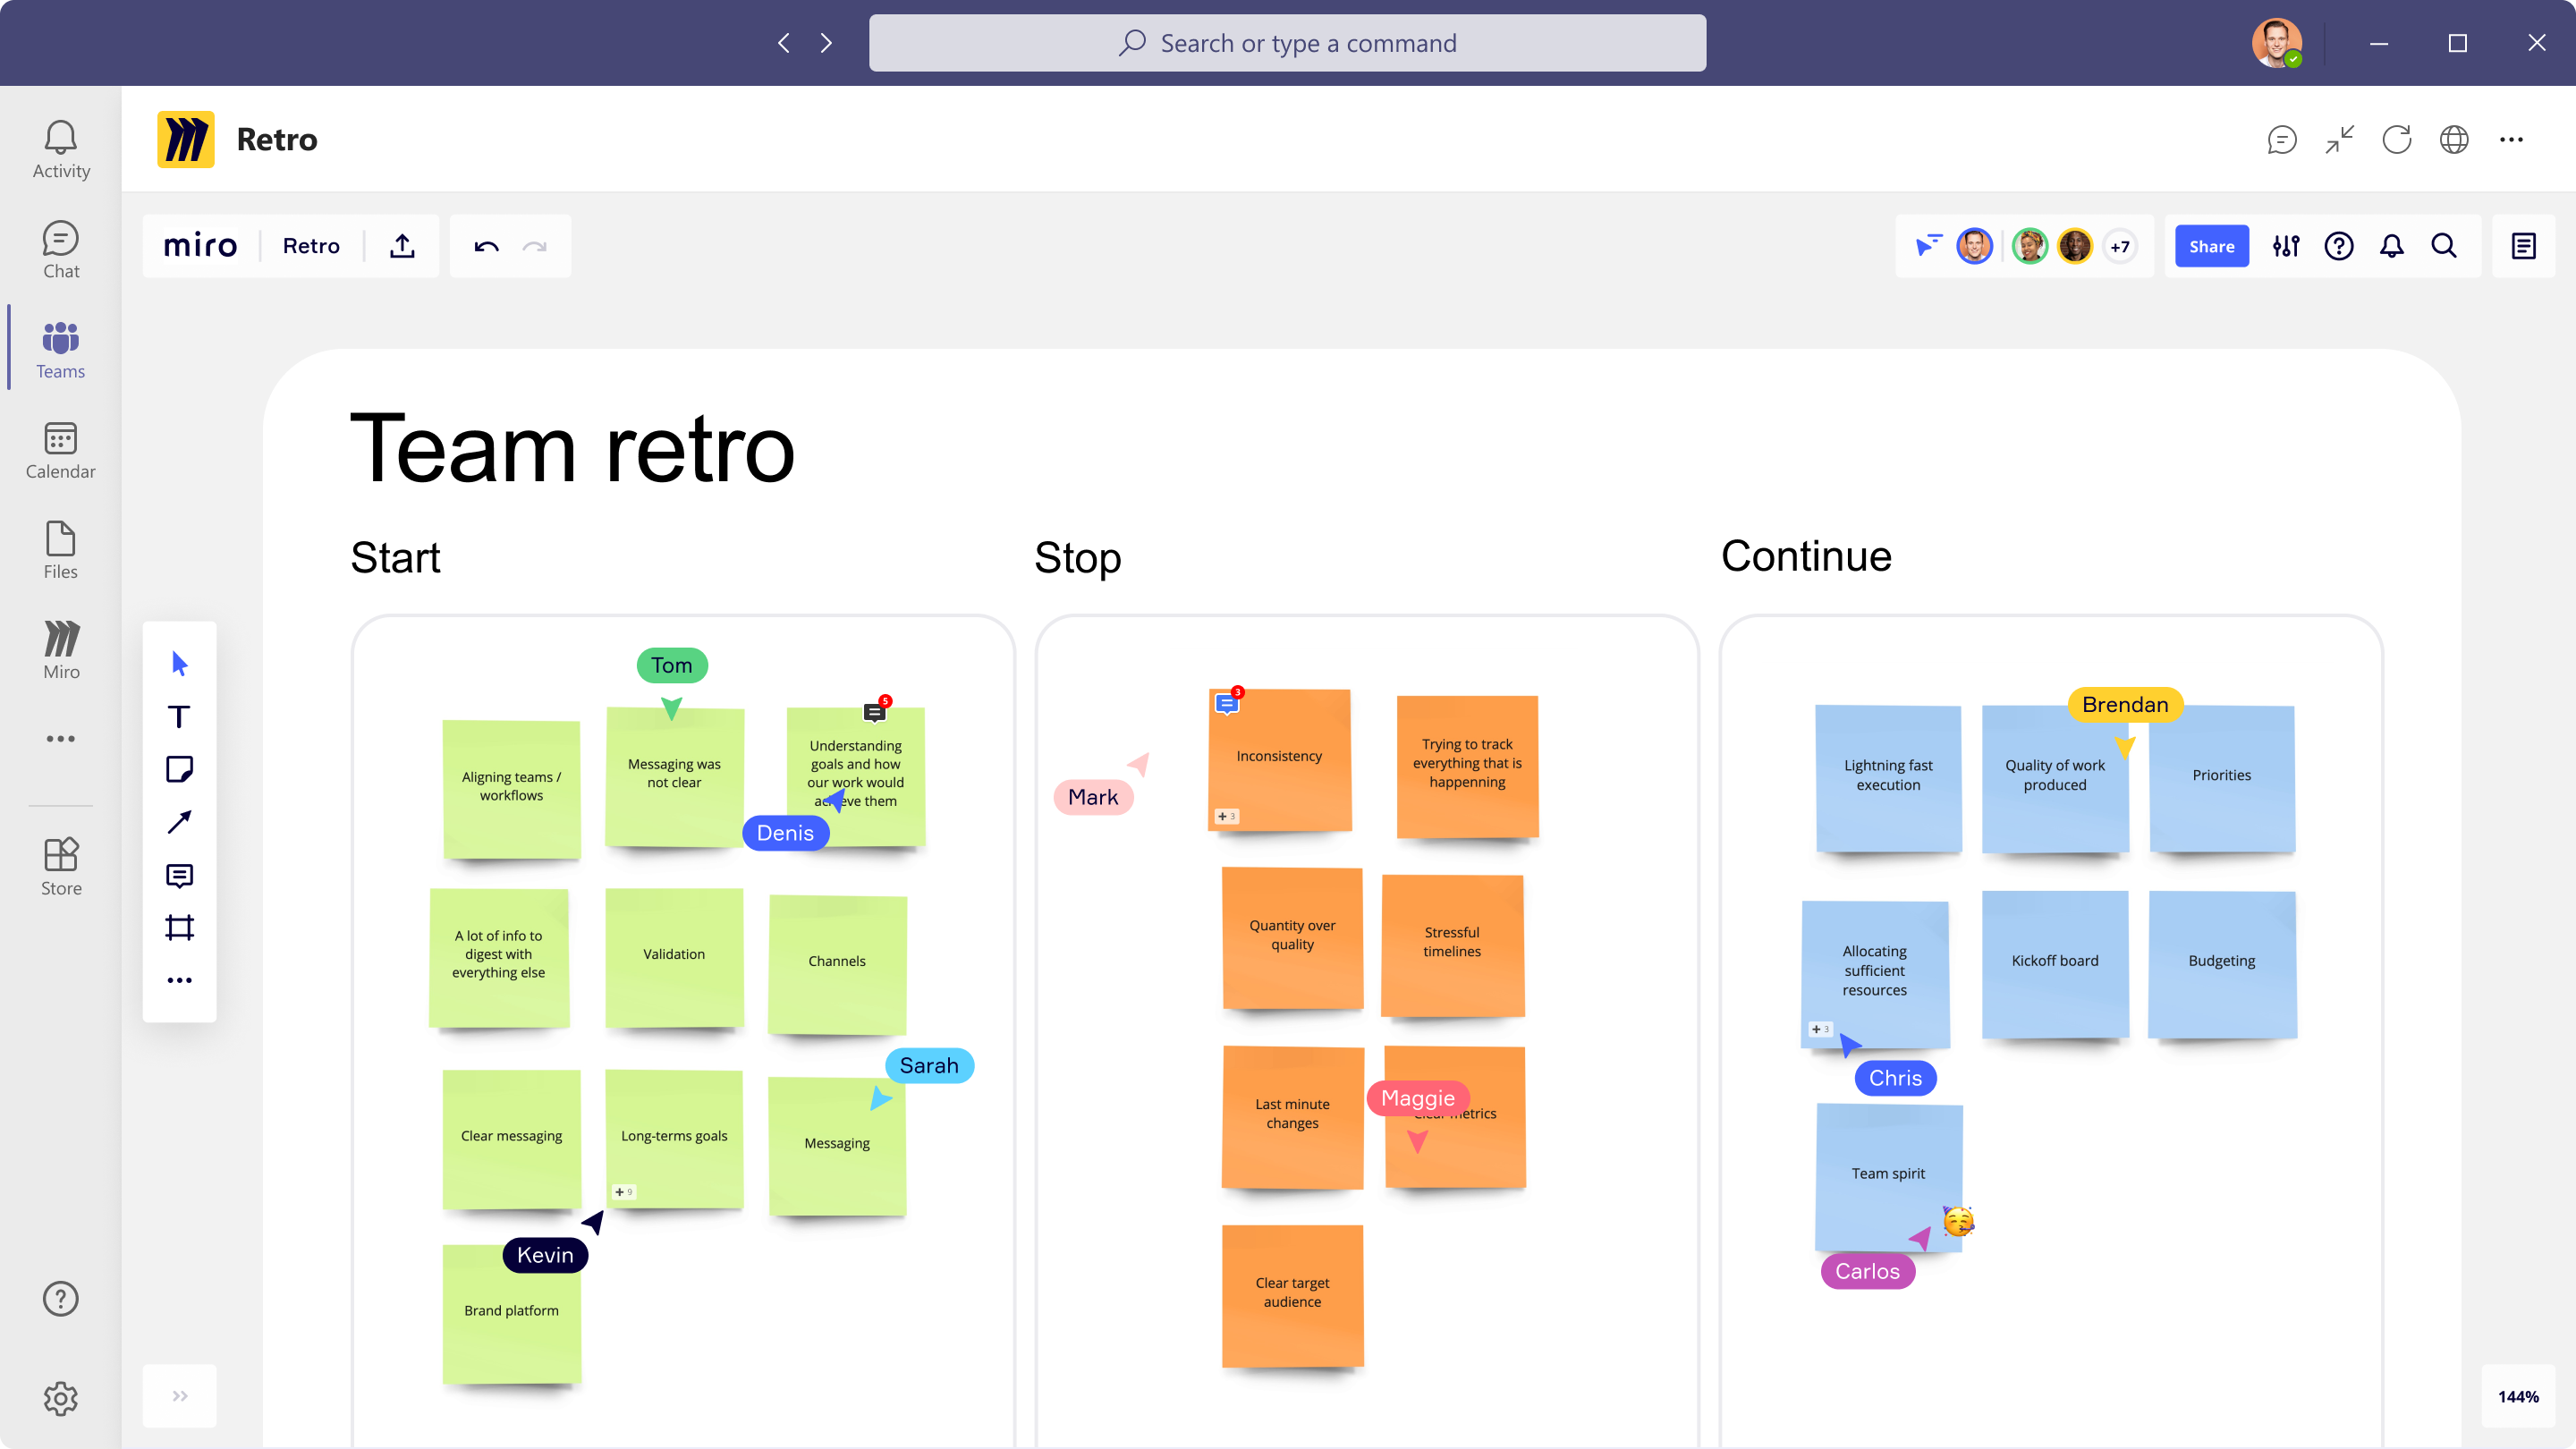Switch to Chat in Teams sidebar
This screenshot has height=1449, width=2576.
(x=60, y=250)
